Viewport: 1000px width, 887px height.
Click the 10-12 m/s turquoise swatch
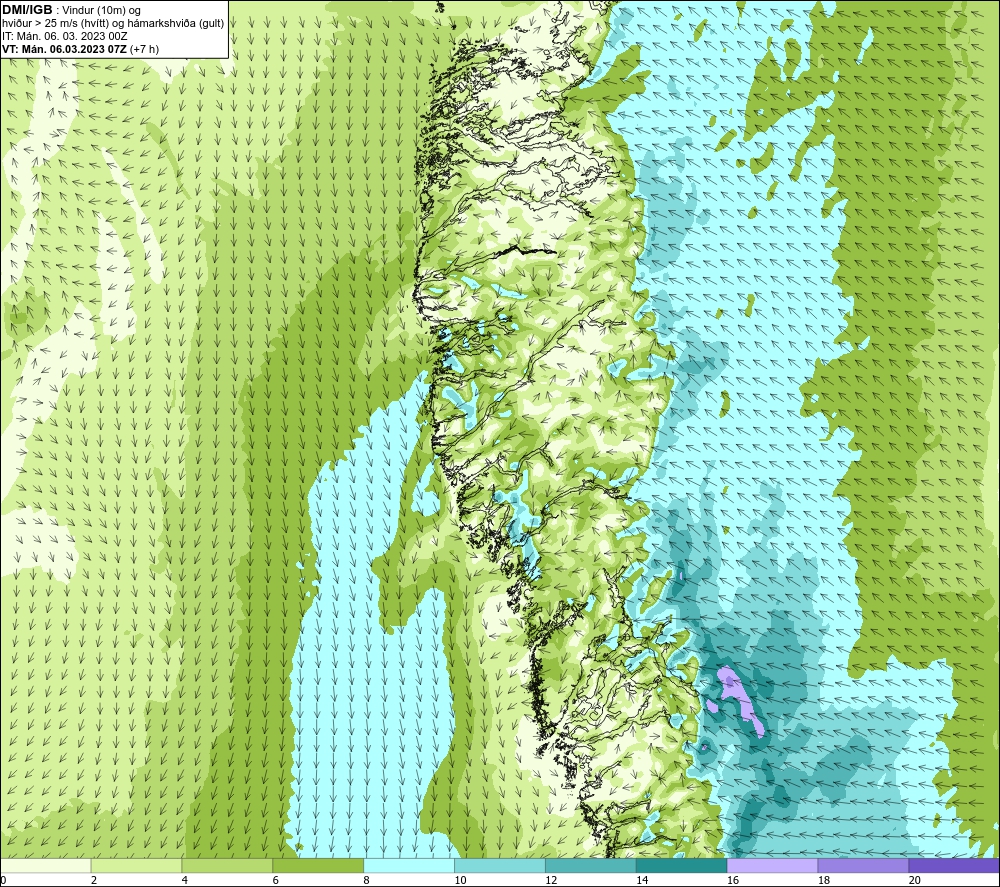point(500,865)
